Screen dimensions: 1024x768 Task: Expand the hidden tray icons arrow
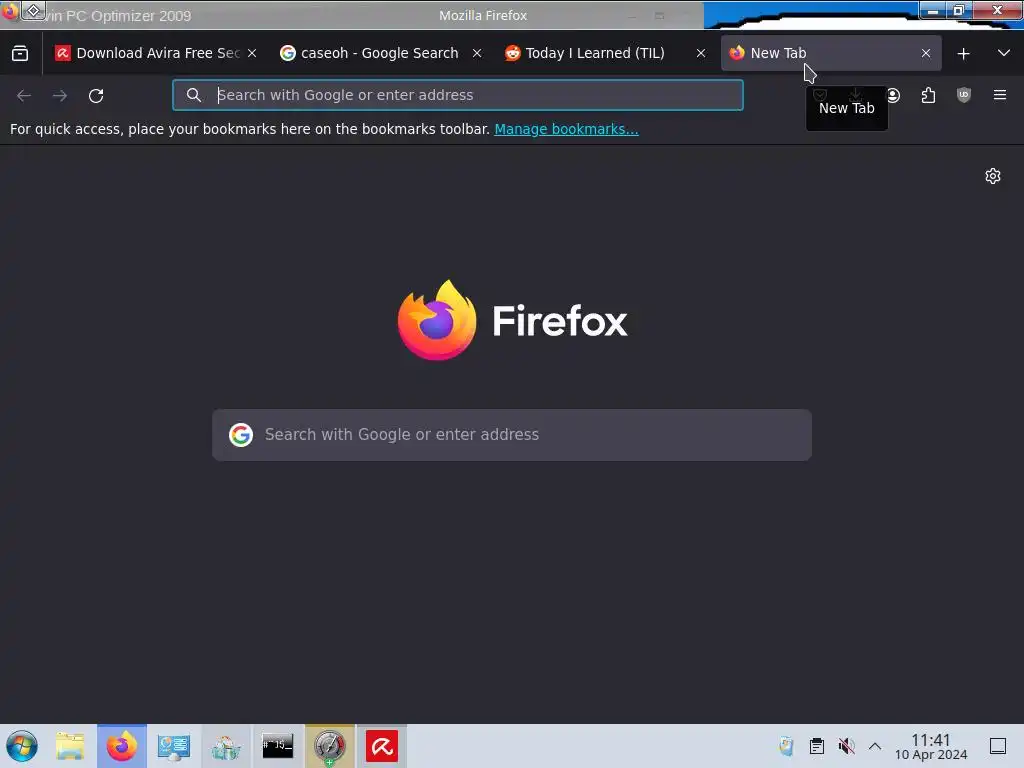tap(875, 746)
